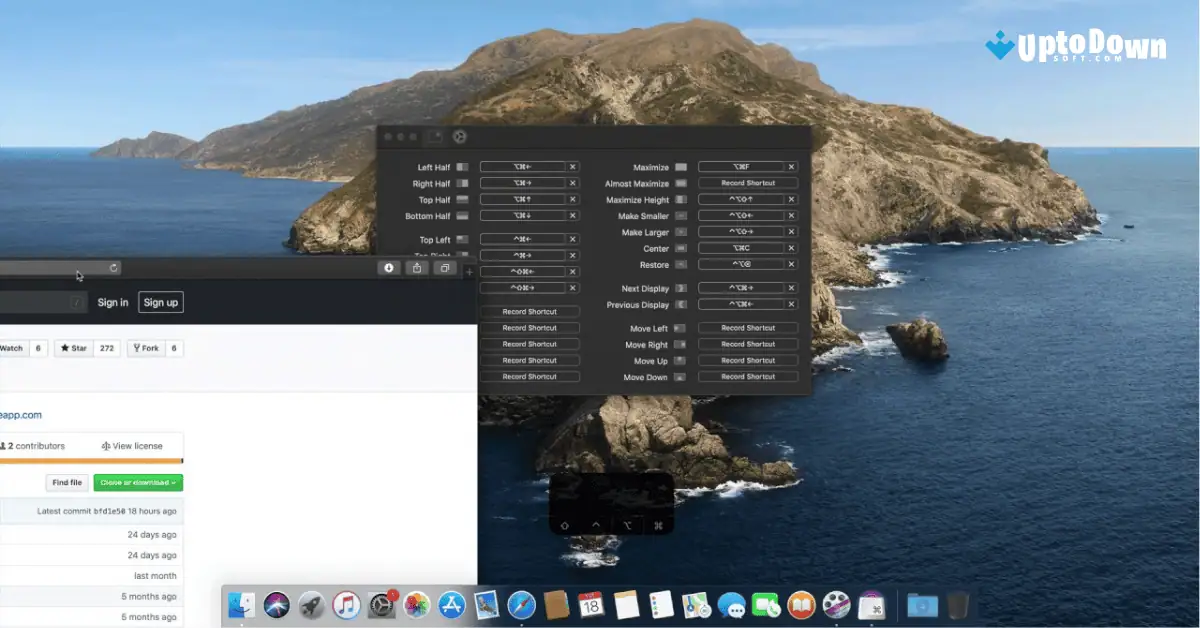The width and height of the screenshot is (1200, 628).
Task: Open Launchpad from the Dock
Action: pos(311,605)
